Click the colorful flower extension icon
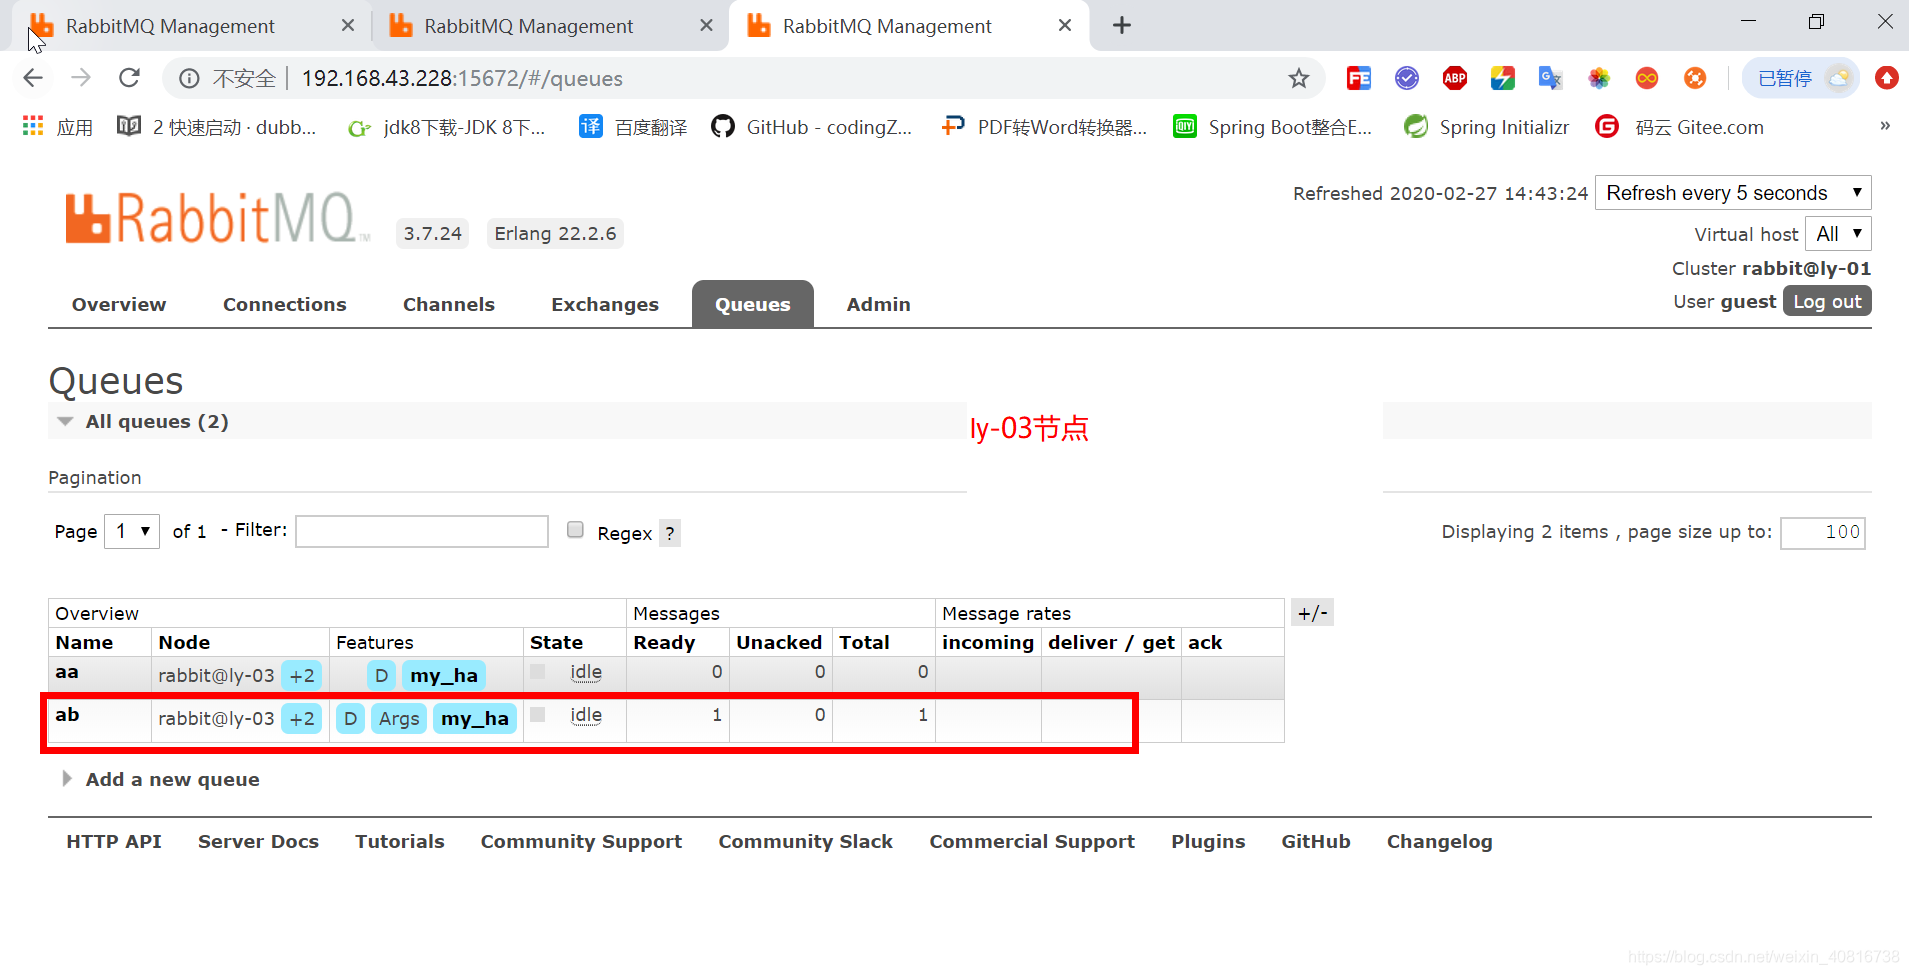The width and height of the screenshot is (1909, 975). pos(1598,78)
